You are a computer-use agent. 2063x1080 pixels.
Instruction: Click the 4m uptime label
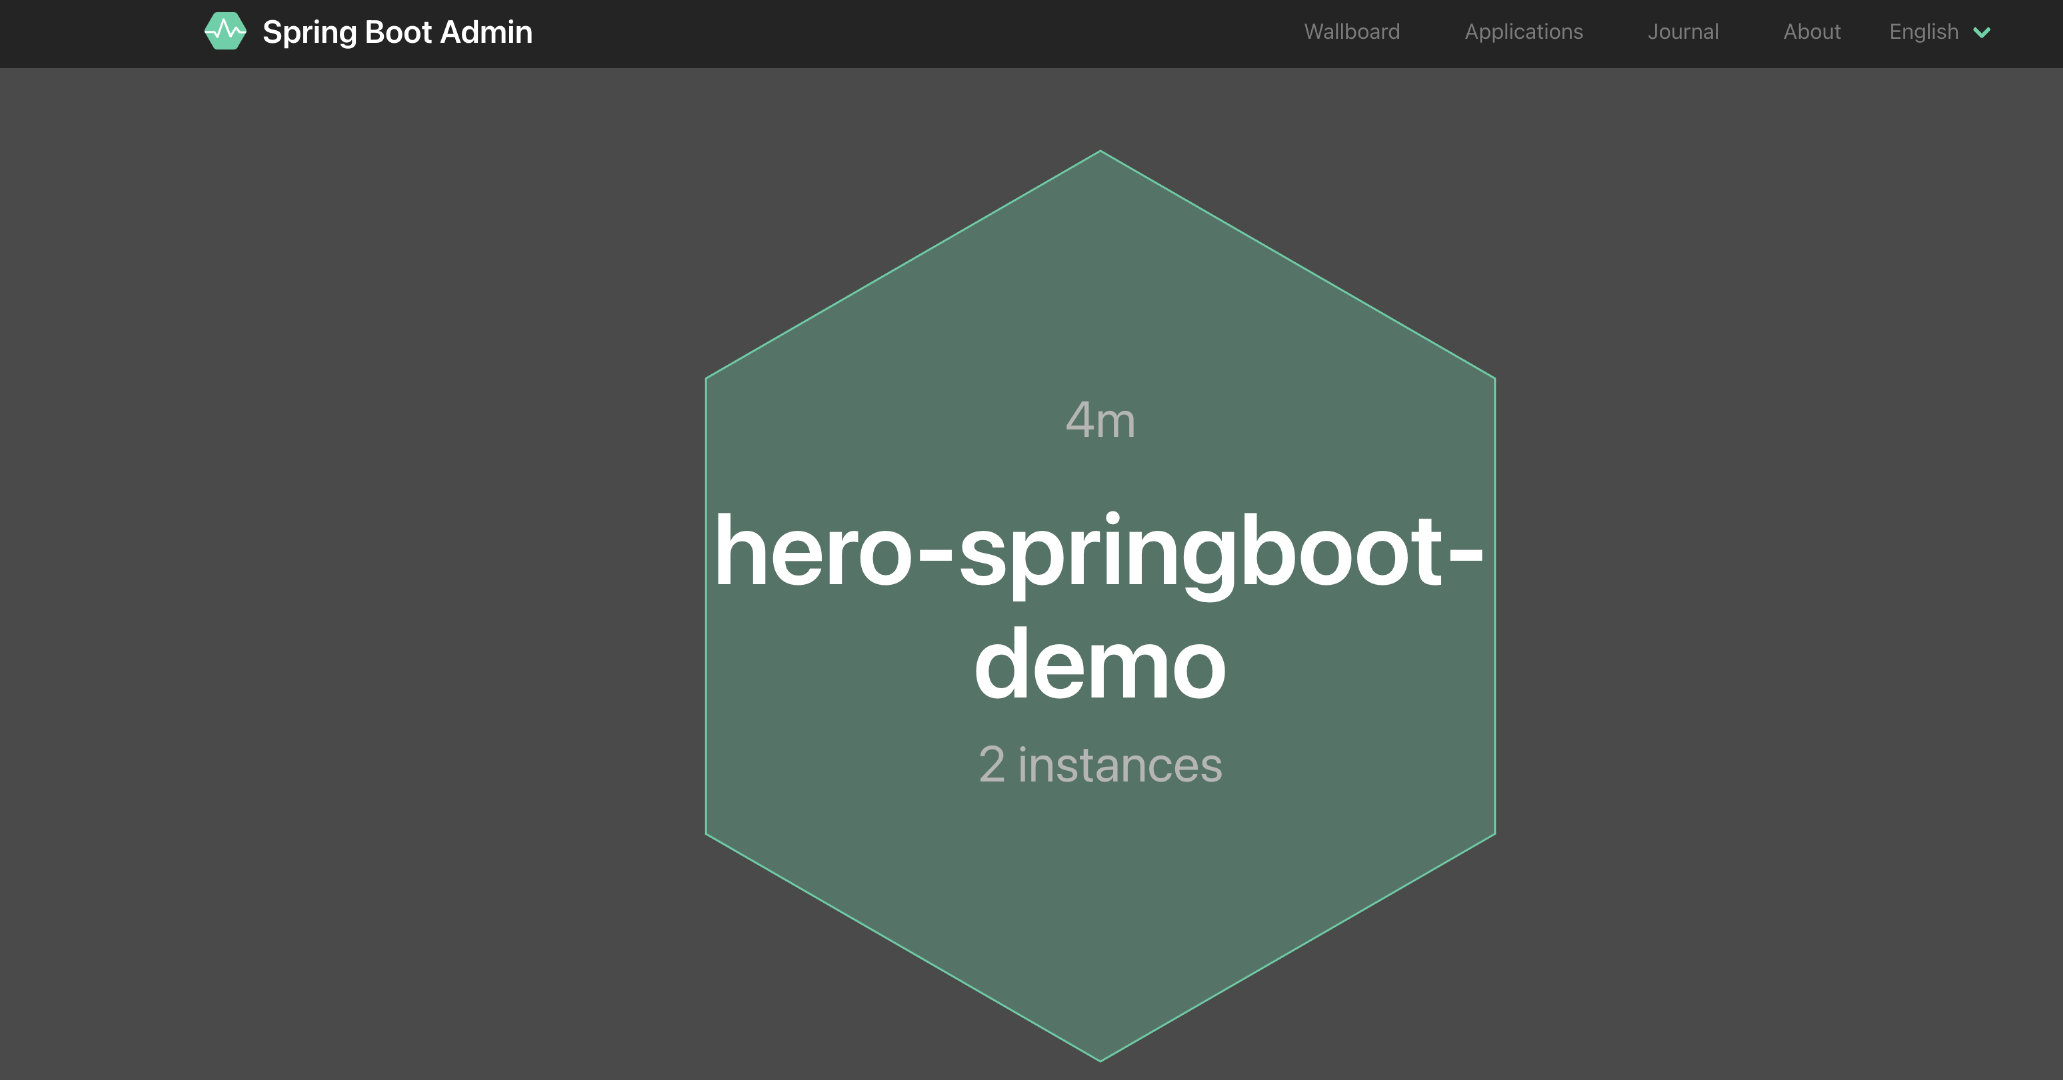click(x=1100, y=421)
